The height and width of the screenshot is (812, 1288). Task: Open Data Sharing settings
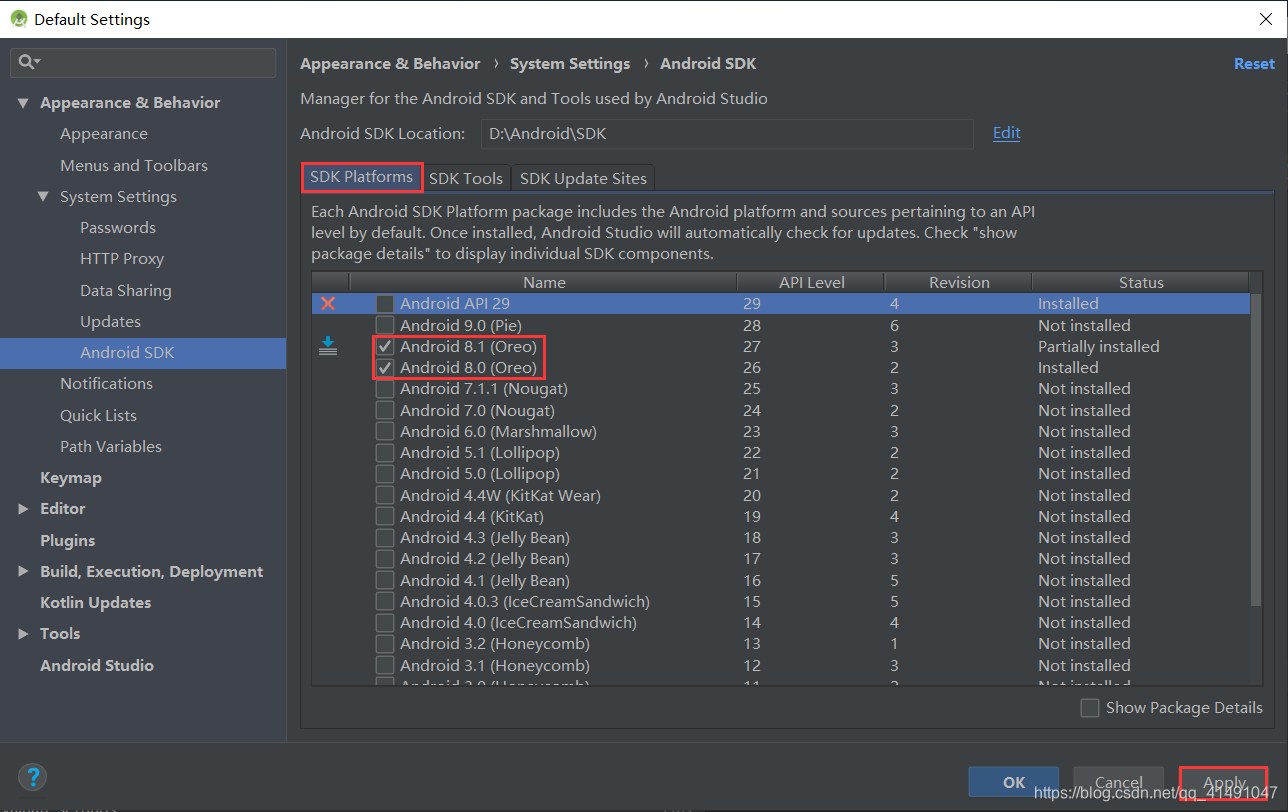click(126, 290)
